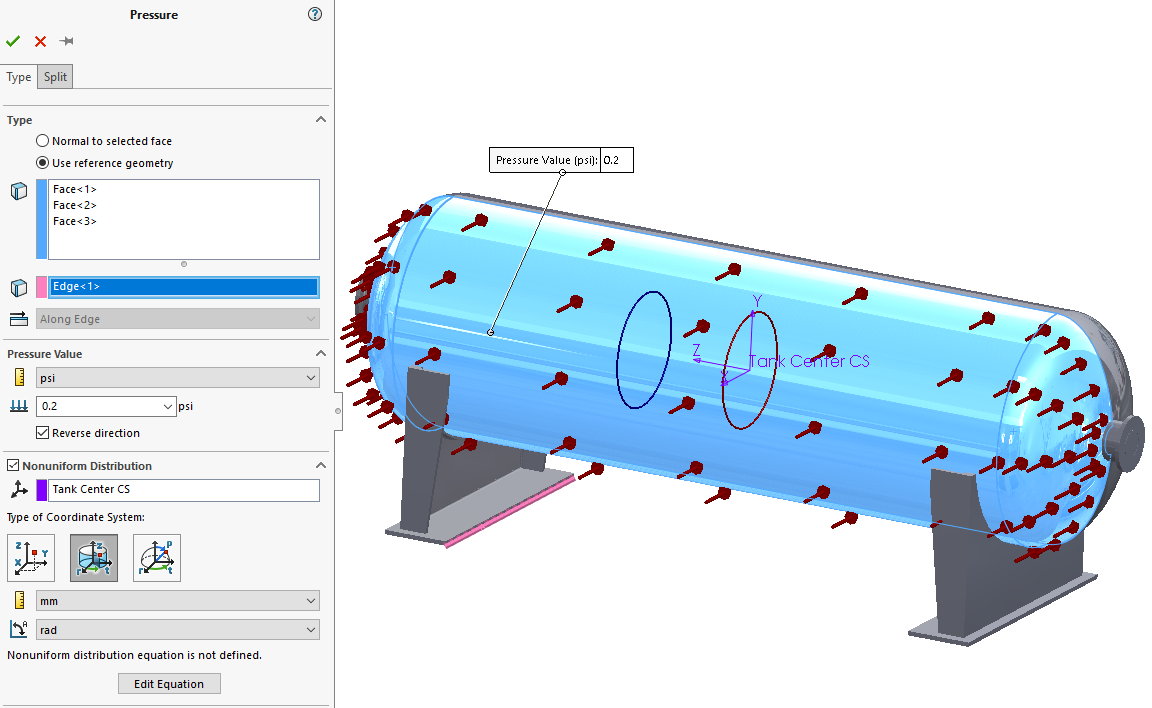The image size is (1152, 708).
Task: Select Normal to selected face option
Action: [x=43, y=141]
